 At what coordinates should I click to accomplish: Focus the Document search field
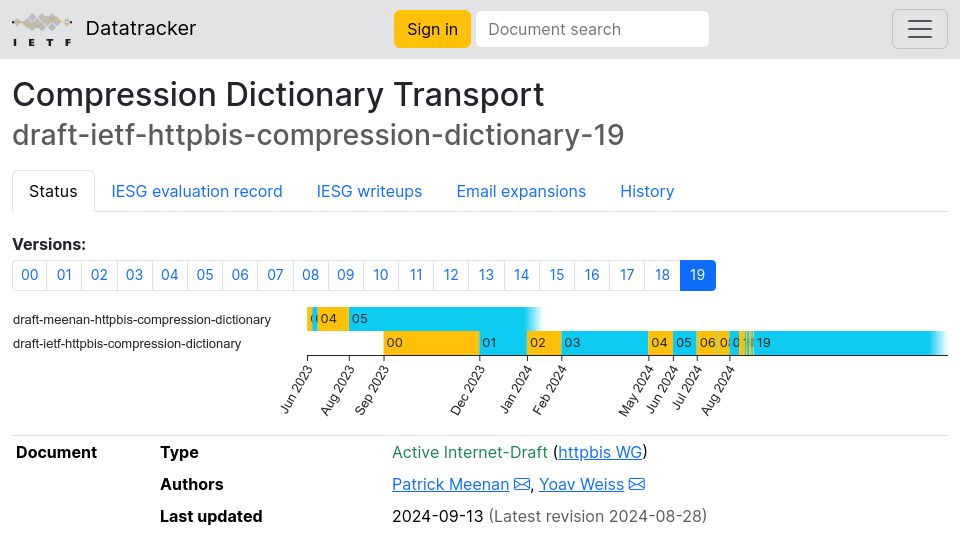click(x=592, y=29)
